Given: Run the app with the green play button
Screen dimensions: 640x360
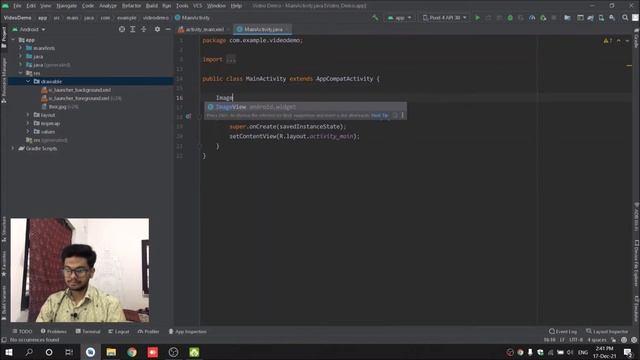Looking at the screenshot, I should [x=477, y=18].
